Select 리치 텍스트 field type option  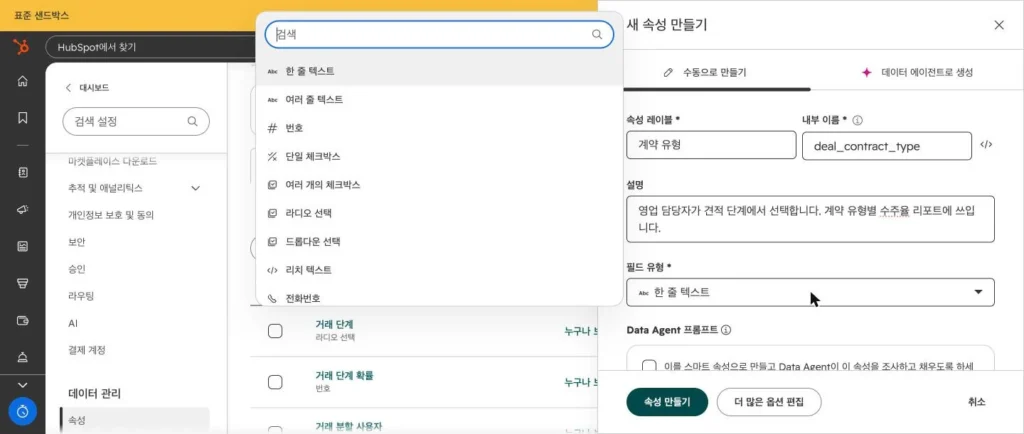439,270
